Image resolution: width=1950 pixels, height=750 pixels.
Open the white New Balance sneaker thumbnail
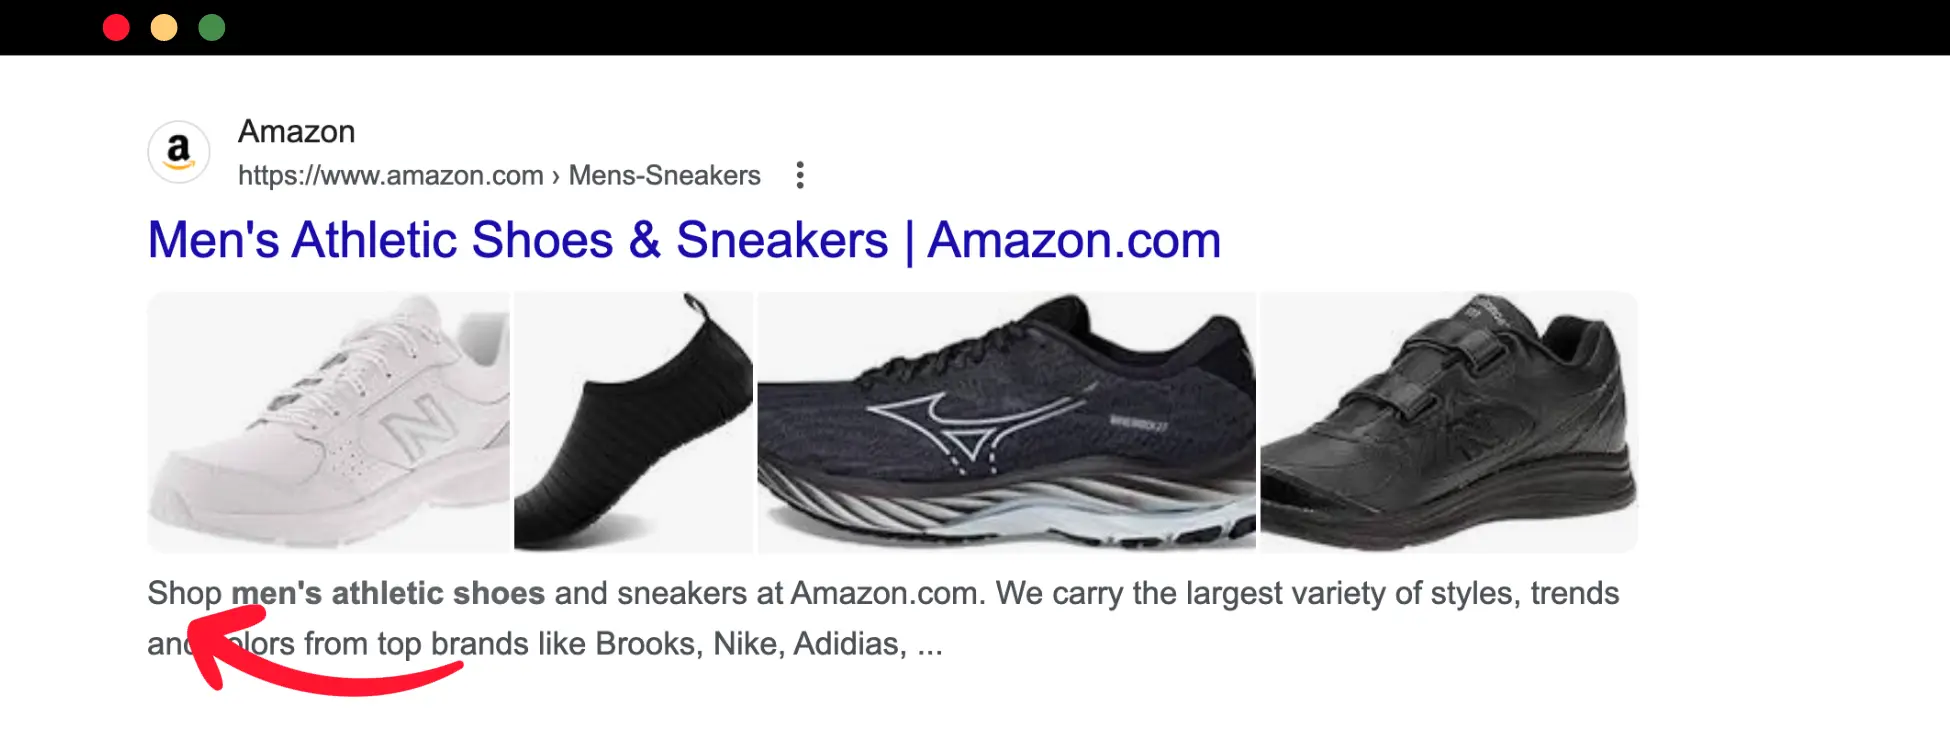pyautogui.click(x=329, y=421)
